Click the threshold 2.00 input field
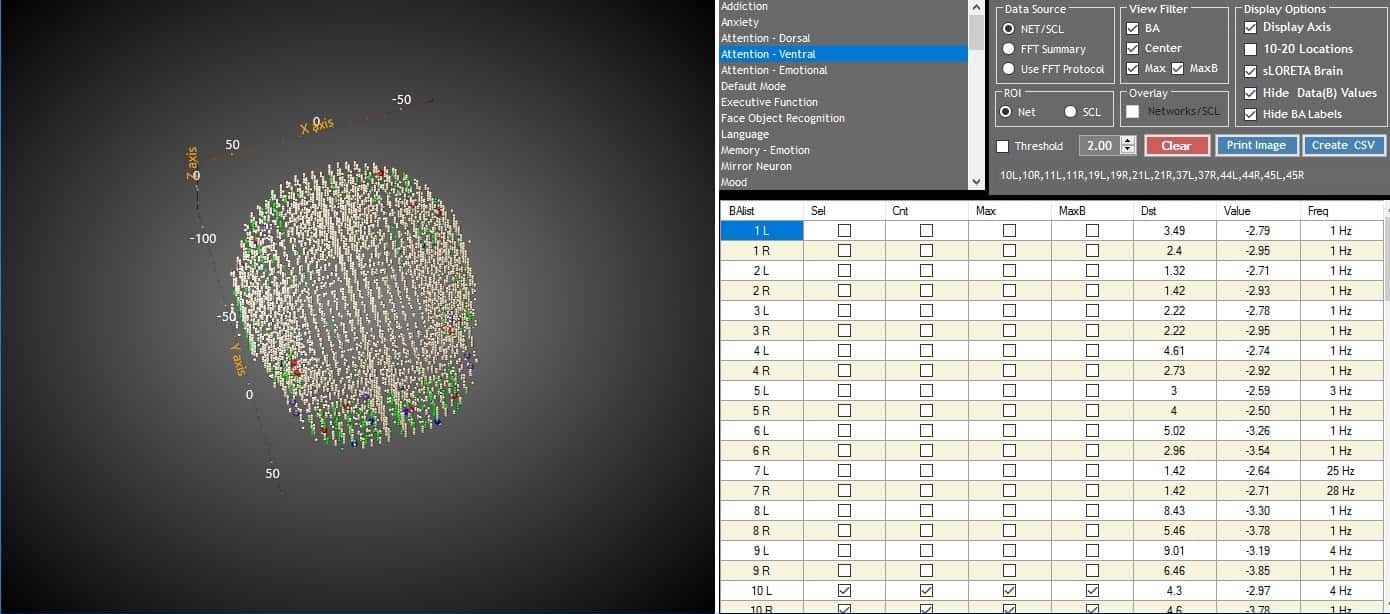 pyautogui.click(x=1099, y=146)
